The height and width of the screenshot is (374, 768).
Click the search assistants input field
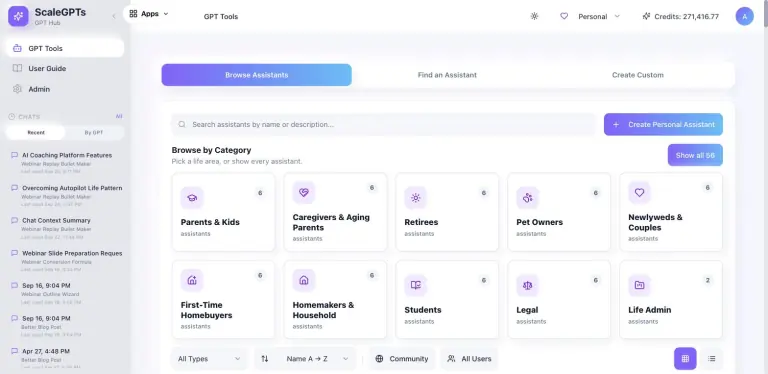coord(384,124)
